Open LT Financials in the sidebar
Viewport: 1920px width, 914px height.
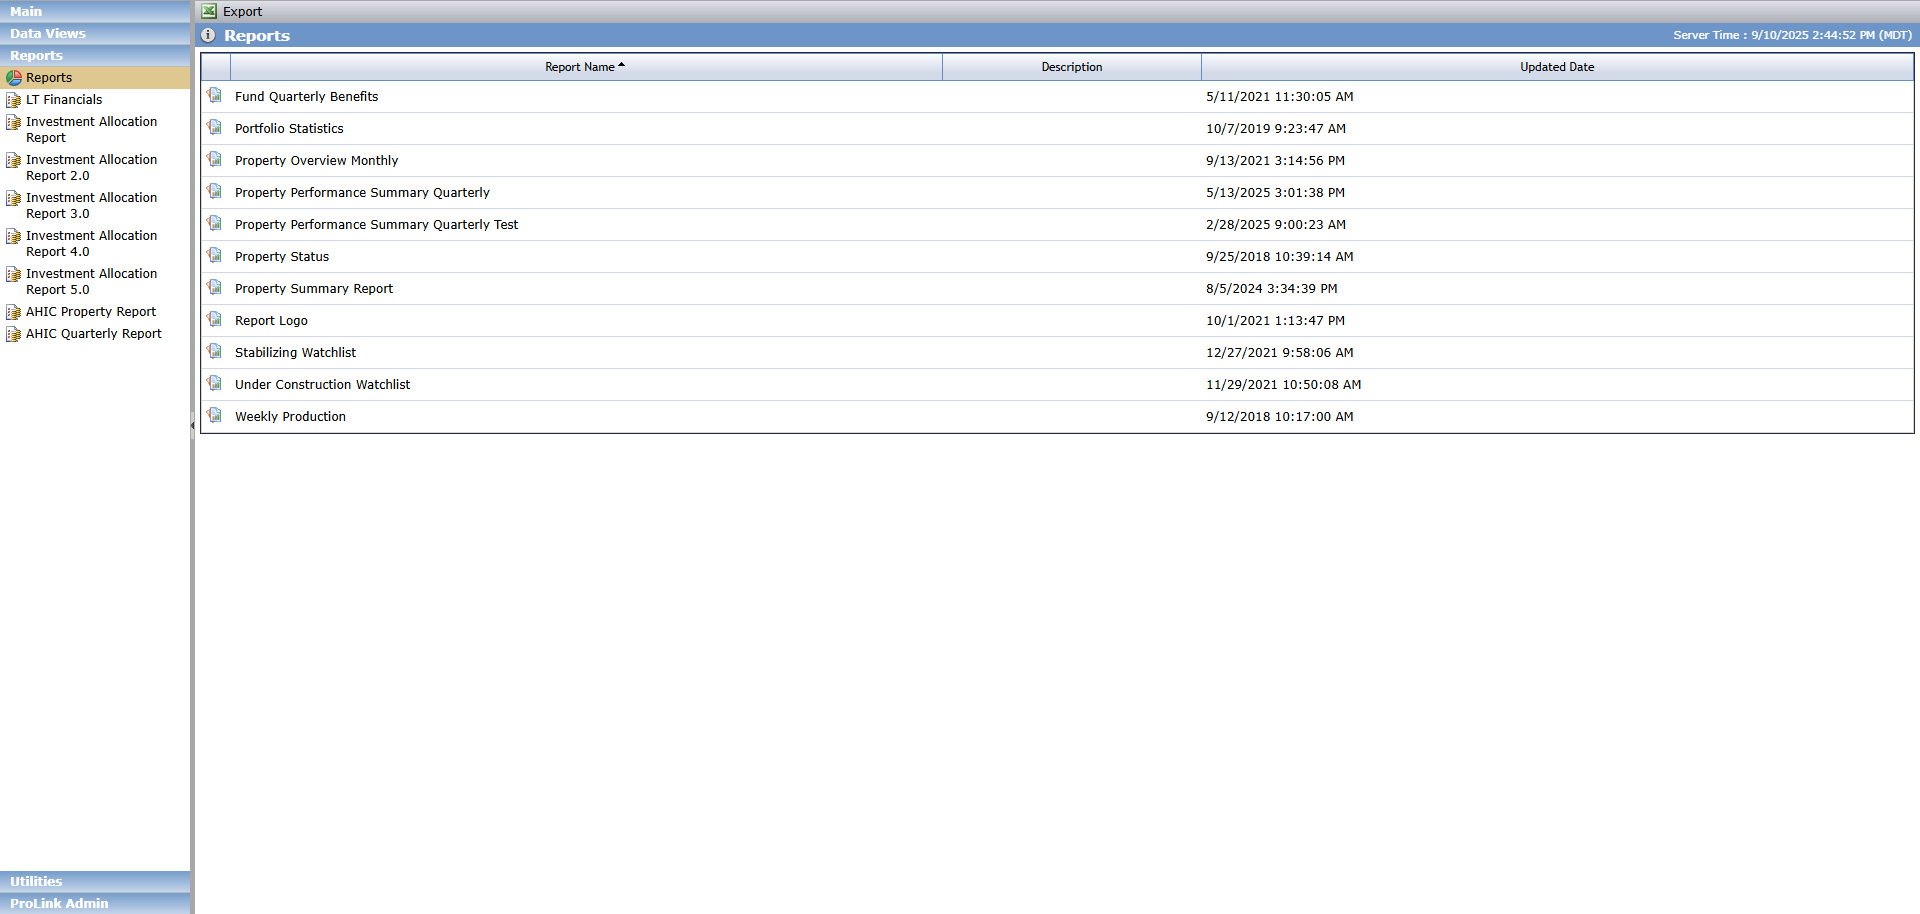point(64,100)
